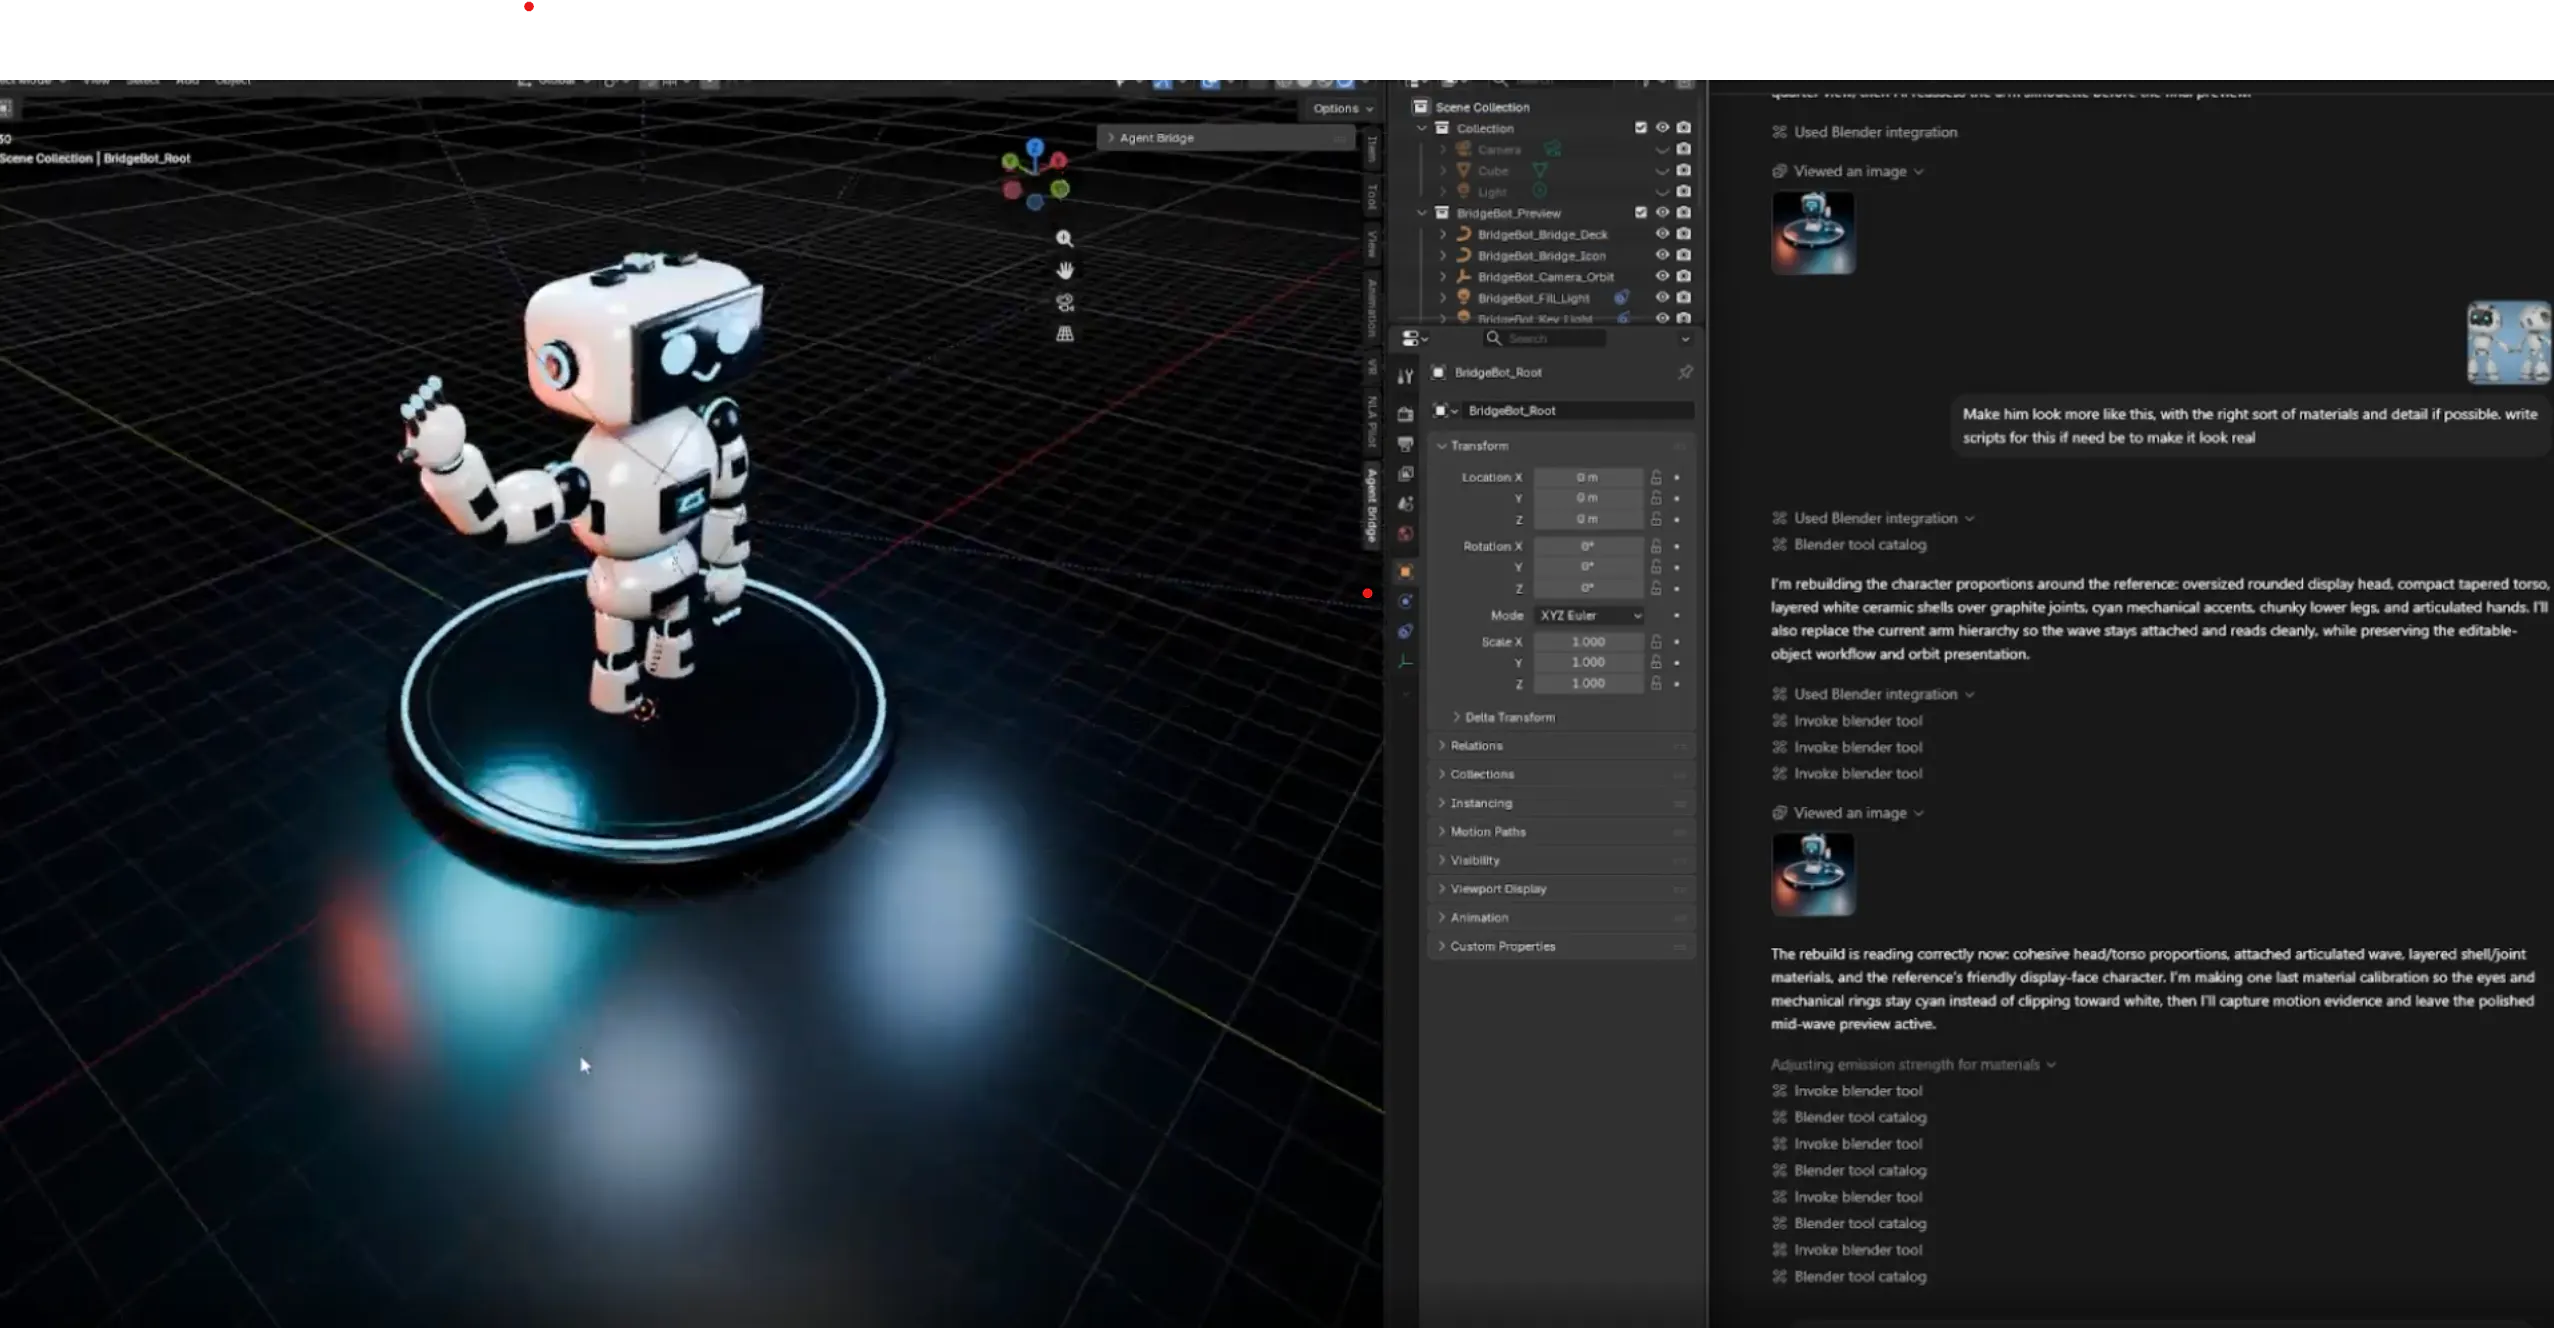This screenshot has width=2554, height=1328.
Task: Click 'Used Blender integration' above 'Blender tool catalog'
Action: pyautogui.click(x=1873, y=518)
